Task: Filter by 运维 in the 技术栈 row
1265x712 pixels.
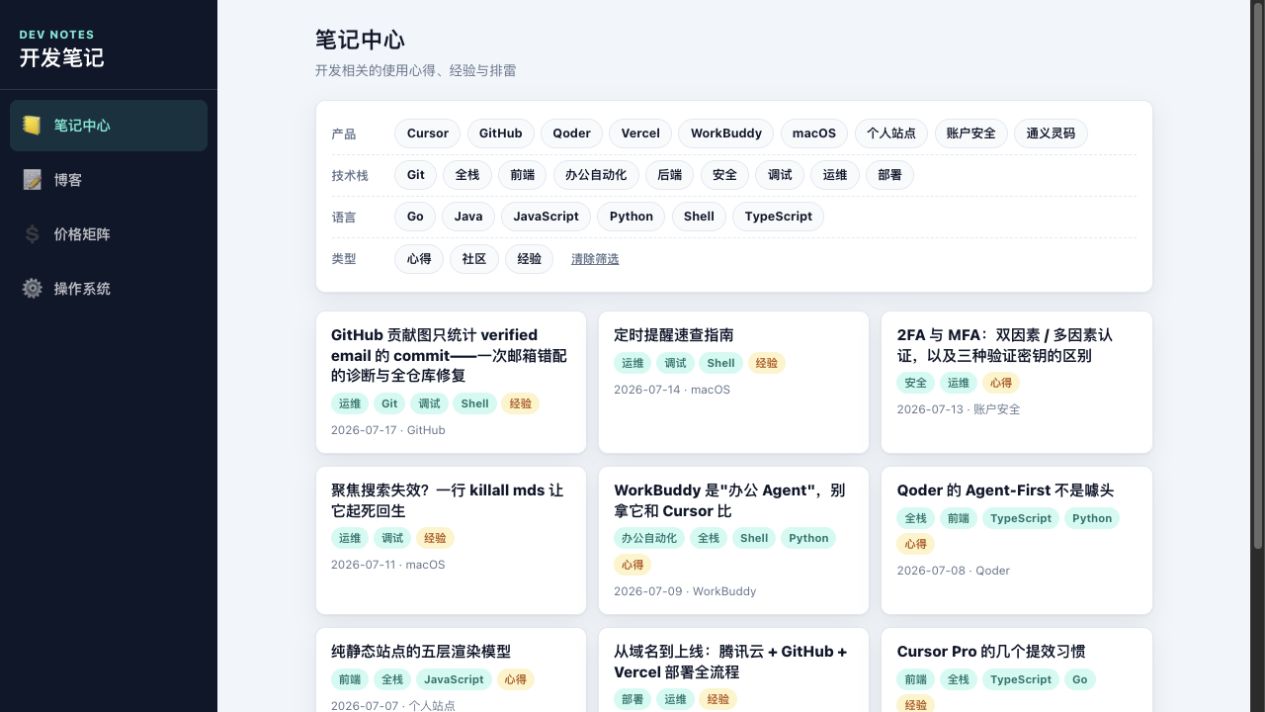Action: coord(835,175)
